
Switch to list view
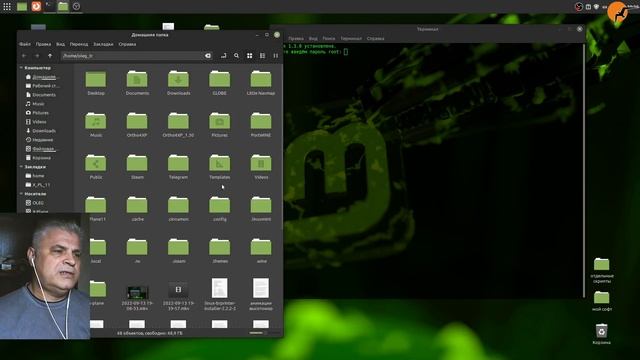(x=262, y=56)
